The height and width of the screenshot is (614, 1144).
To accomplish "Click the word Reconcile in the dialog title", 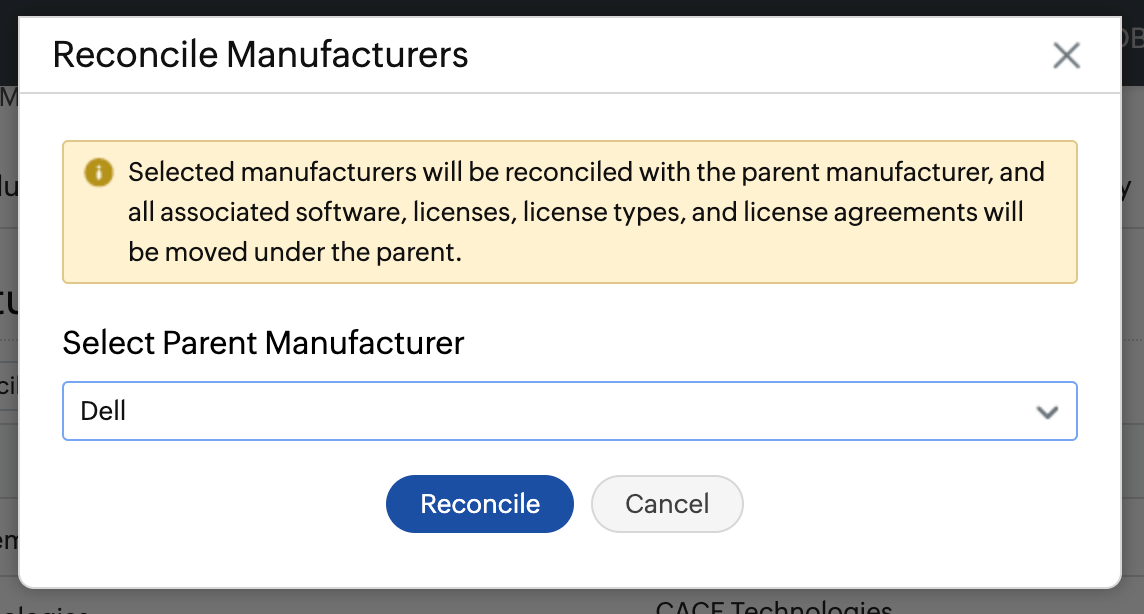I will pos(135,54).
